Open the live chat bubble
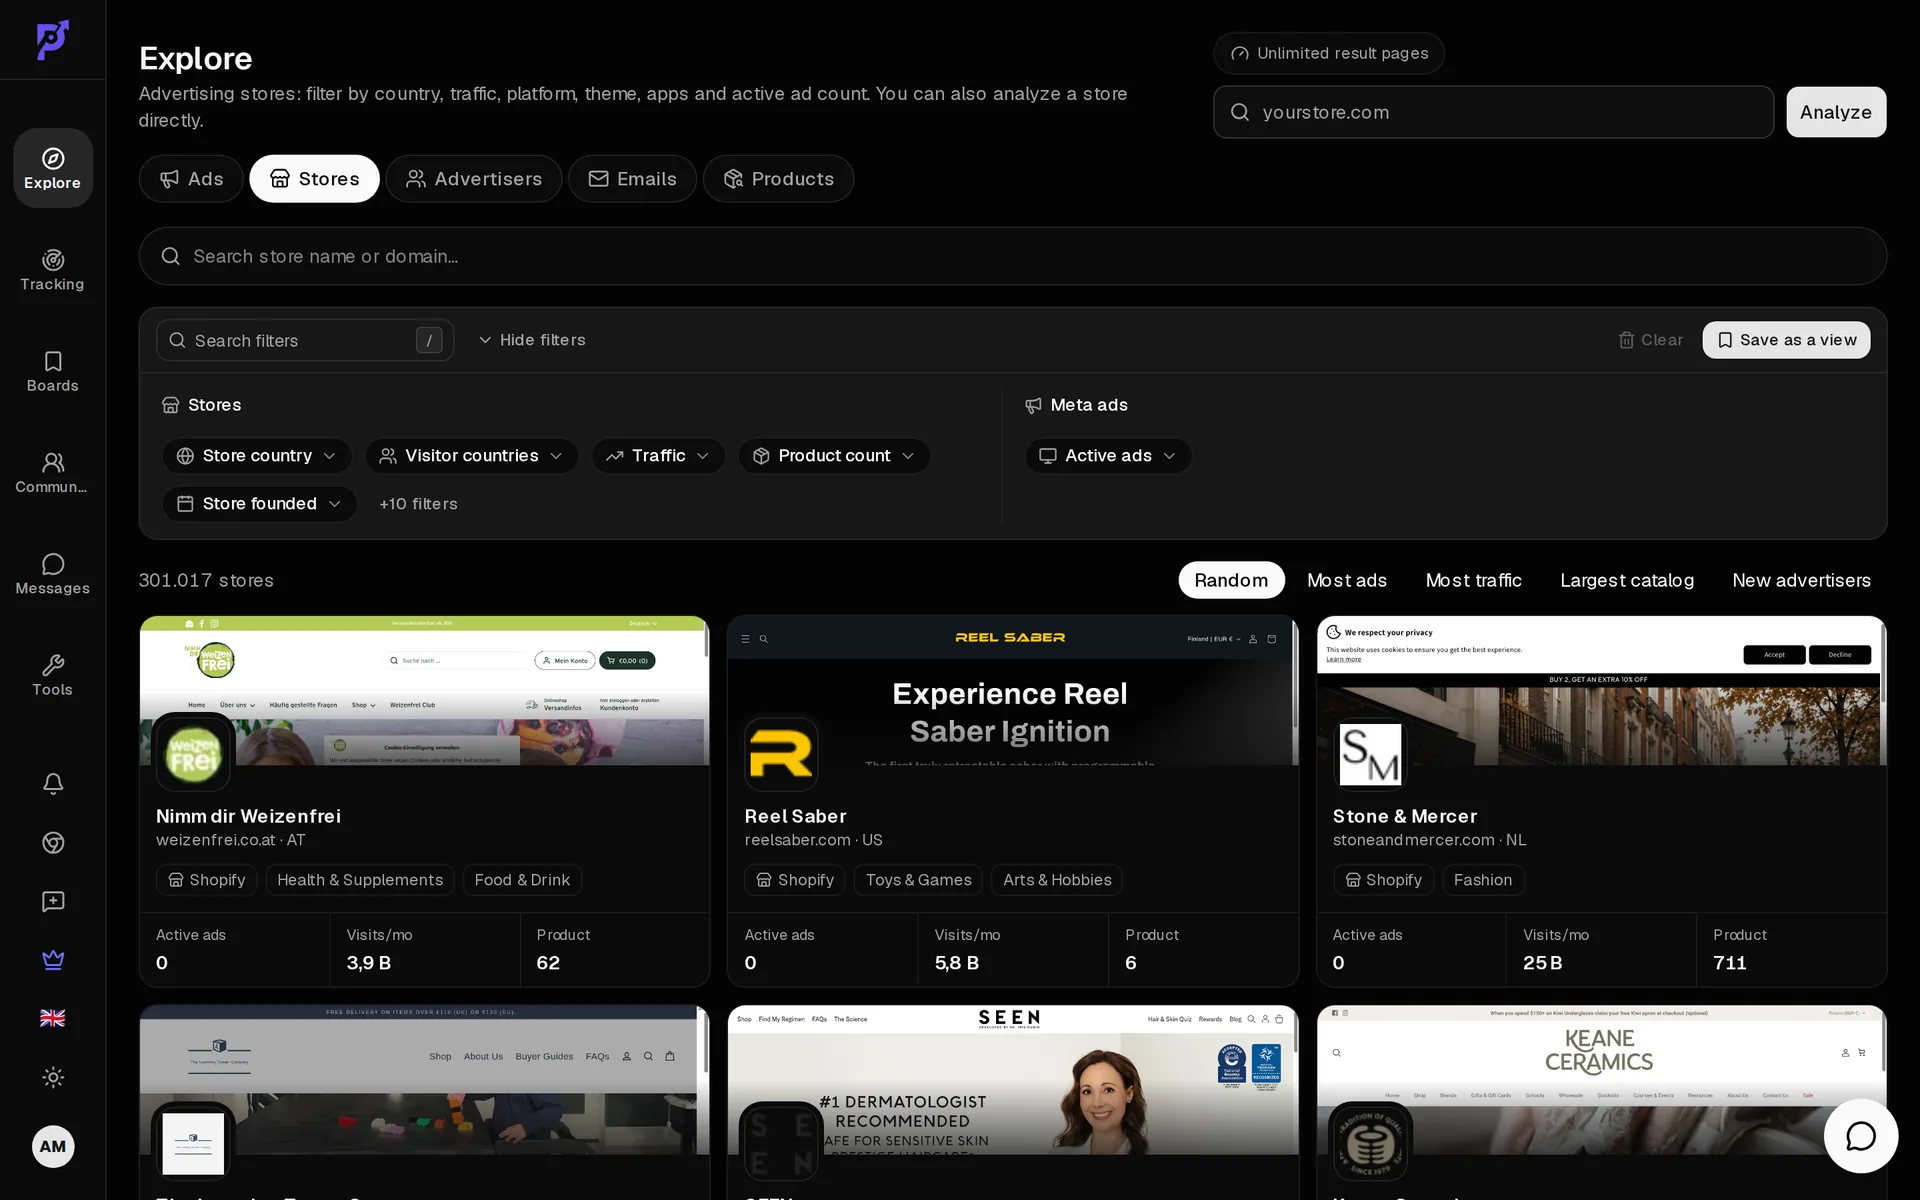 pyautogui.click(x=1860, y=1136)
